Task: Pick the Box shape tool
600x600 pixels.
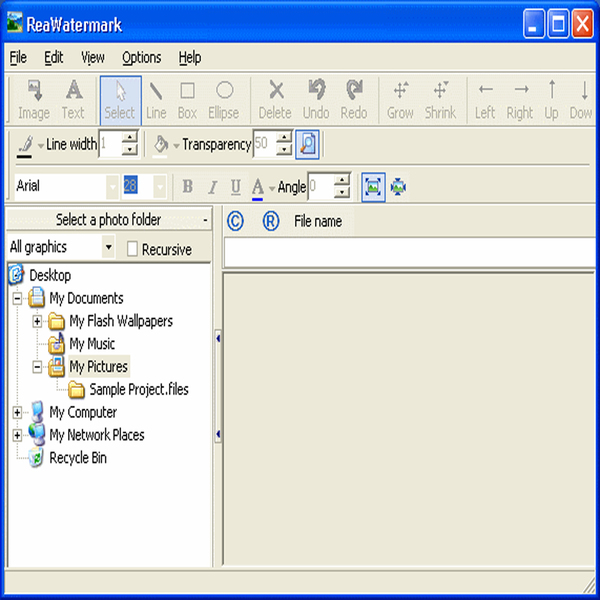Action: point(187,100)
